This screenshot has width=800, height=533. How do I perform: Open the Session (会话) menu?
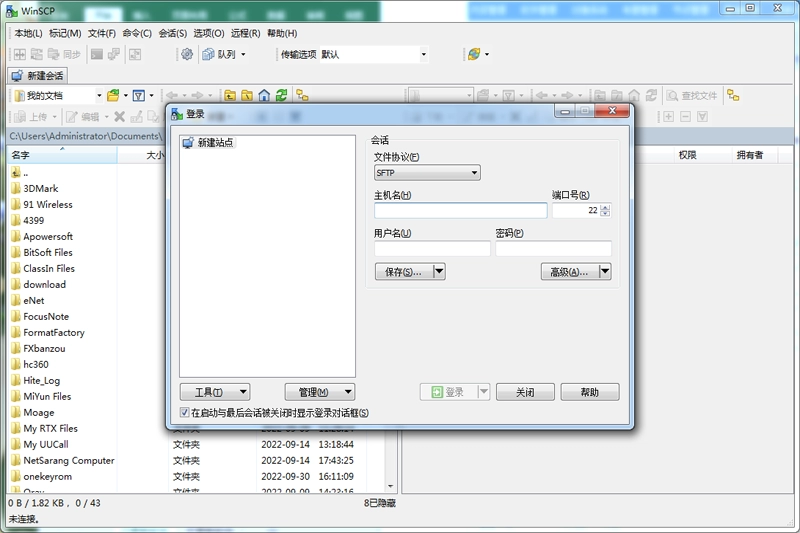(172, 33)
